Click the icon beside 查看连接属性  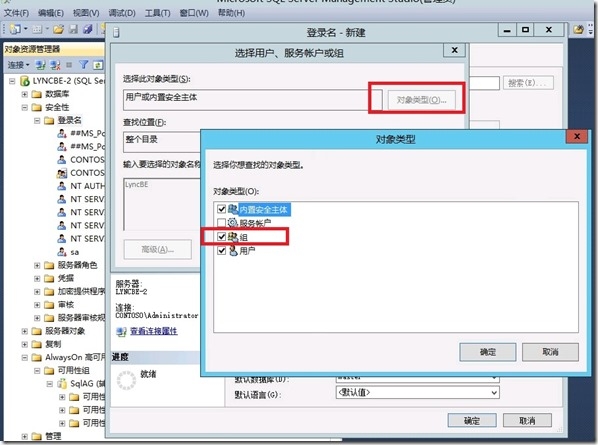pos(121,331)
